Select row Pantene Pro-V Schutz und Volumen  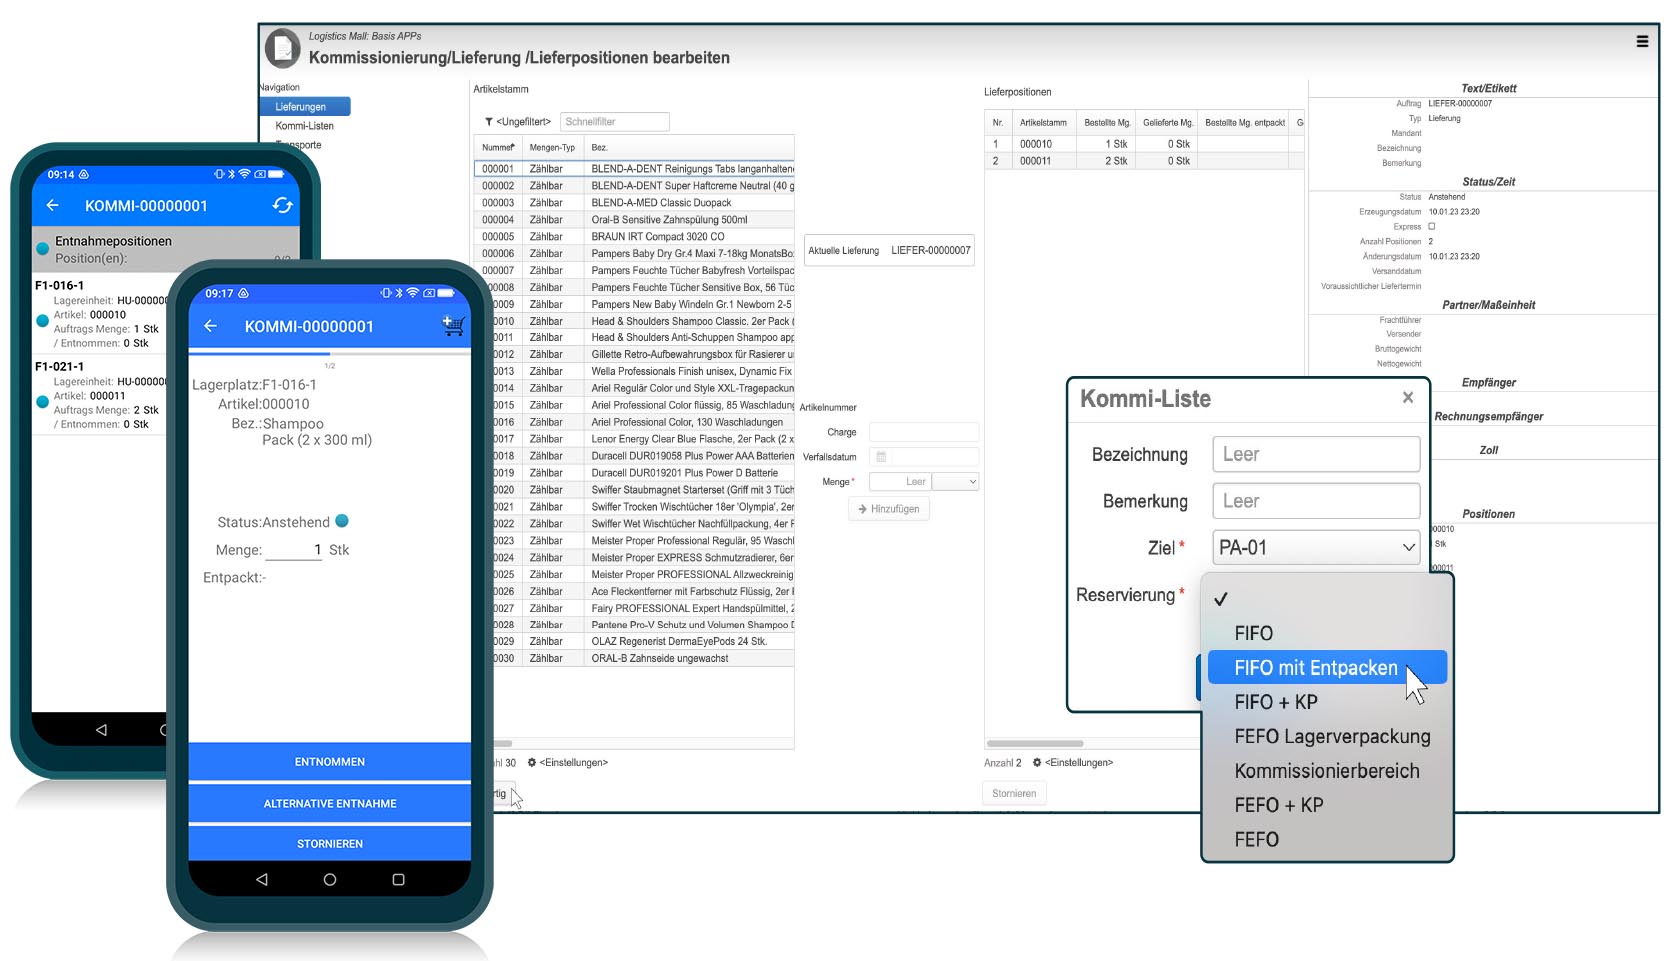click(643, 625)
